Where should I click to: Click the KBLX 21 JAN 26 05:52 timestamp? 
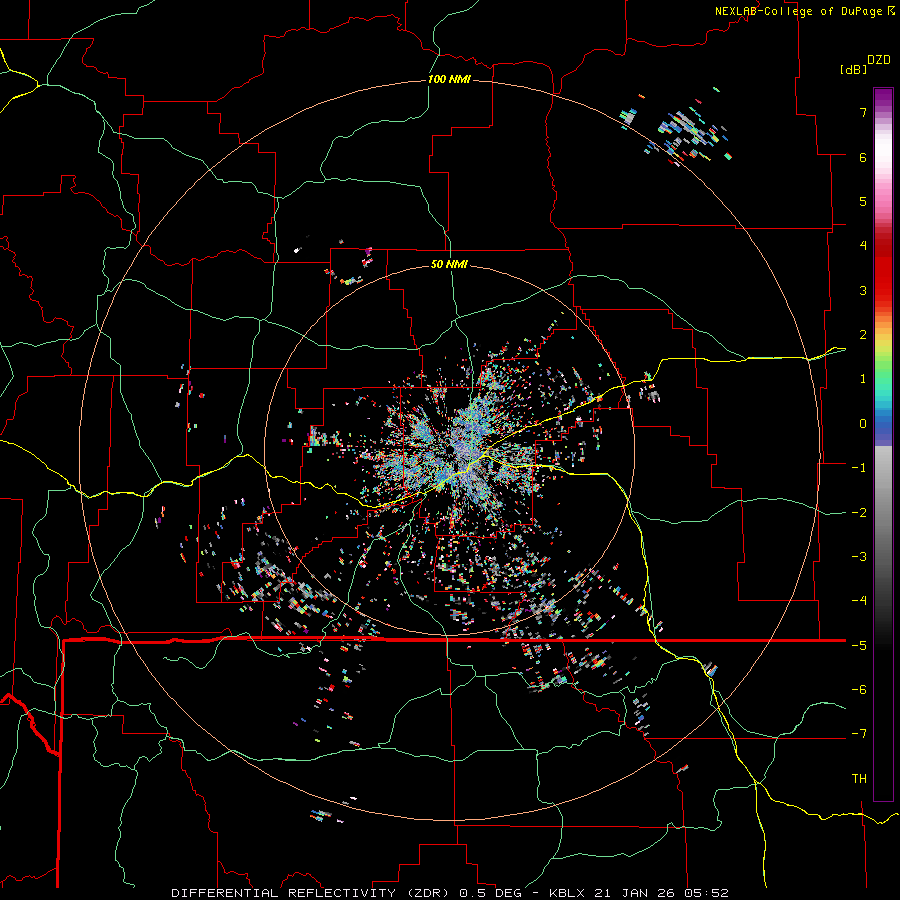pyautogui.click(x=639, y=893)
